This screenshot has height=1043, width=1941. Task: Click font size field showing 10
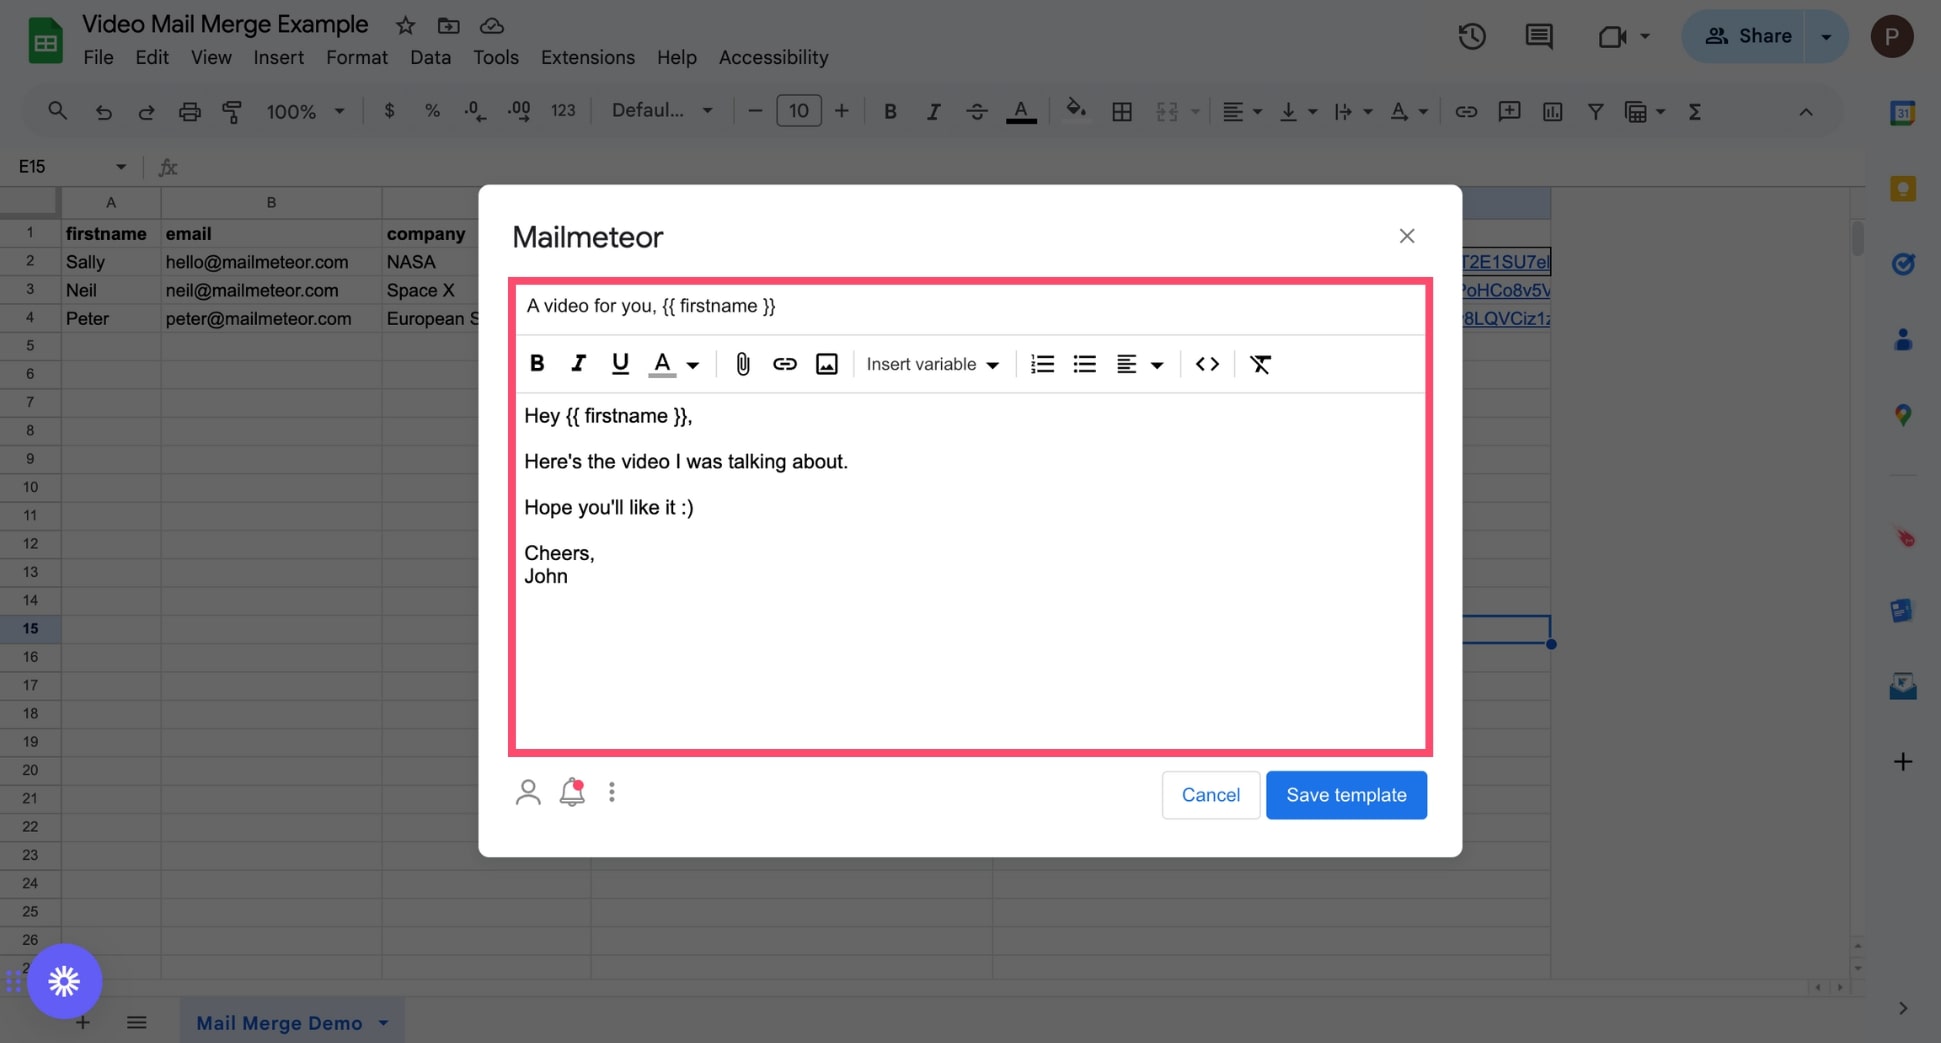pyautogui.click(x=798, y=111)
